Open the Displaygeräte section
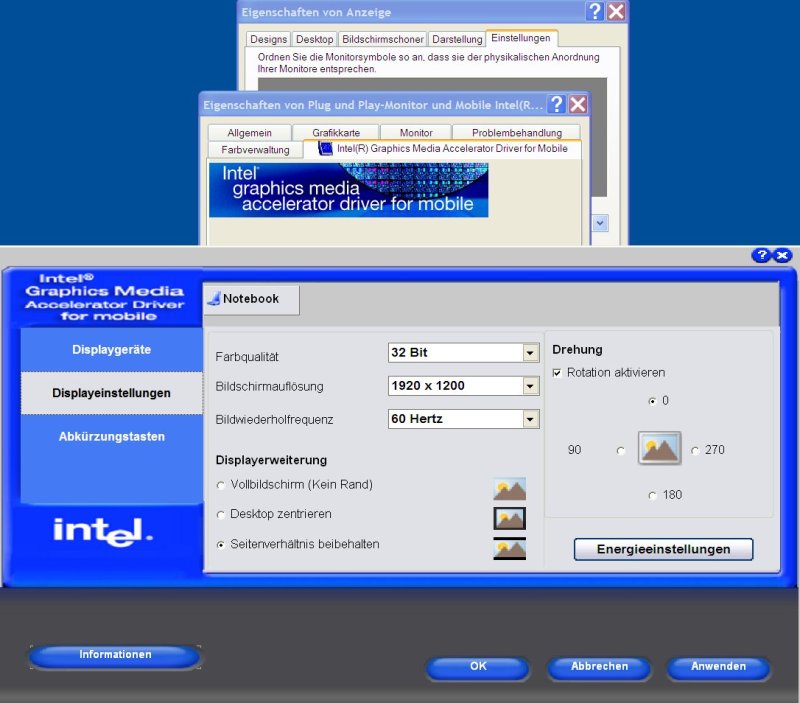 tap(111, 349)
